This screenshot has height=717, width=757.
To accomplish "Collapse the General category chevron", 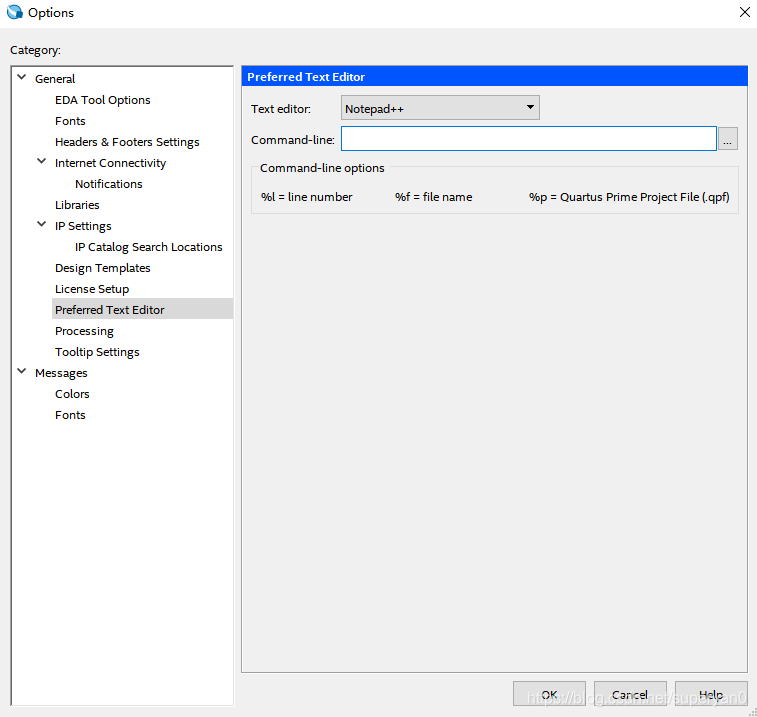I will 22,77.
